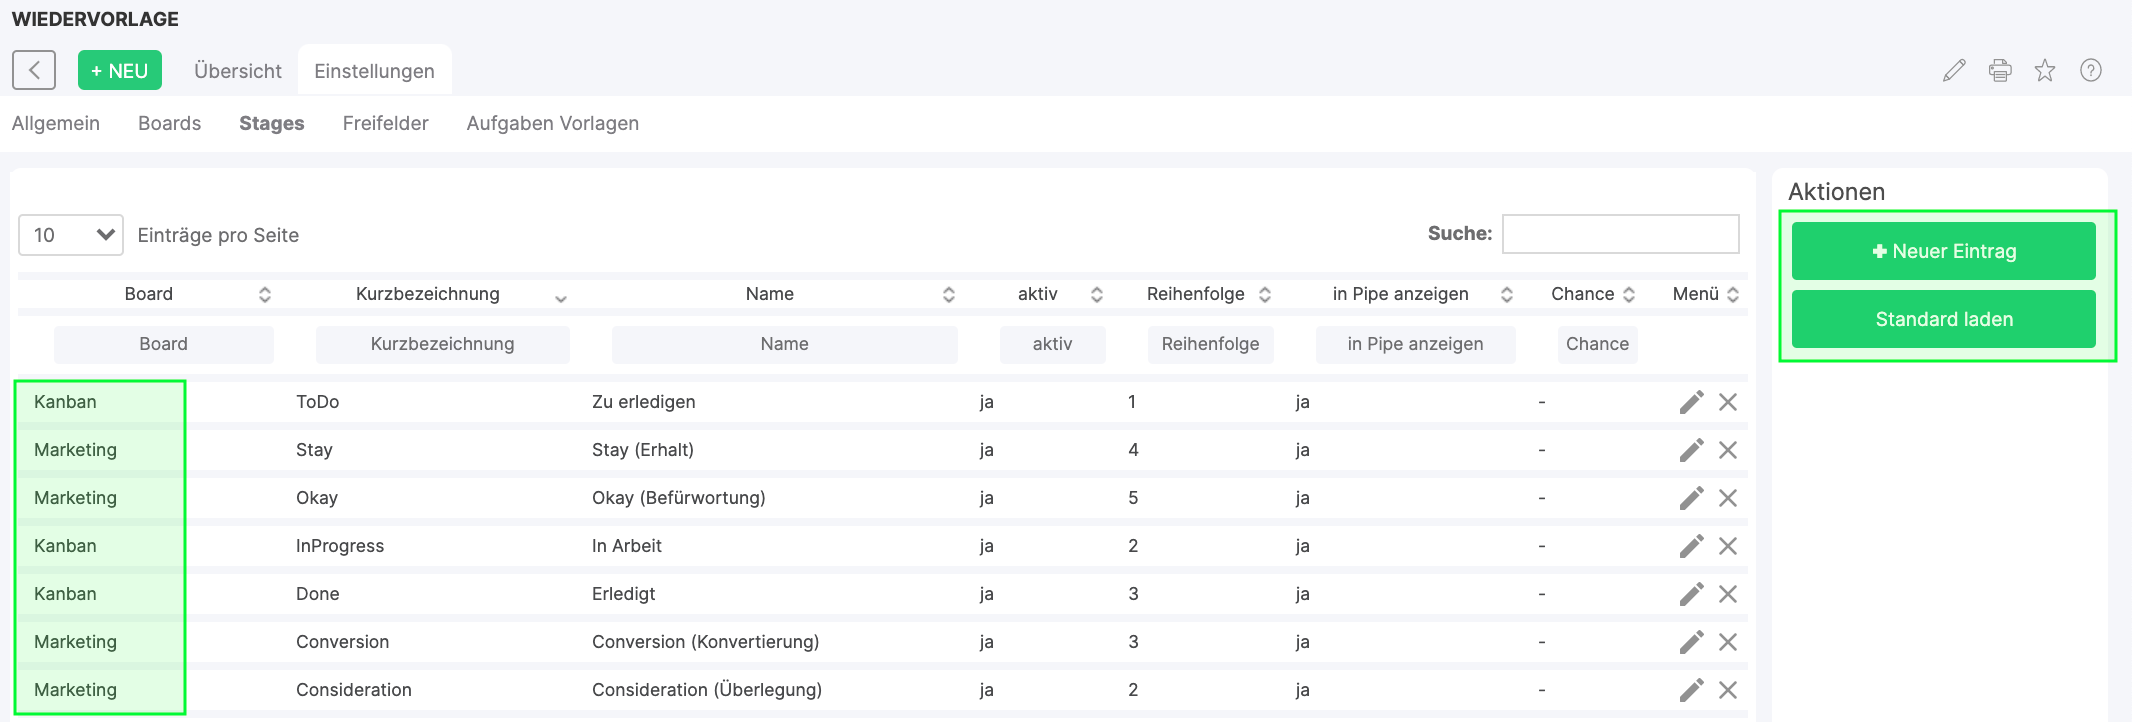
Task: Open the Boards sub-tab
Action: 169,123
